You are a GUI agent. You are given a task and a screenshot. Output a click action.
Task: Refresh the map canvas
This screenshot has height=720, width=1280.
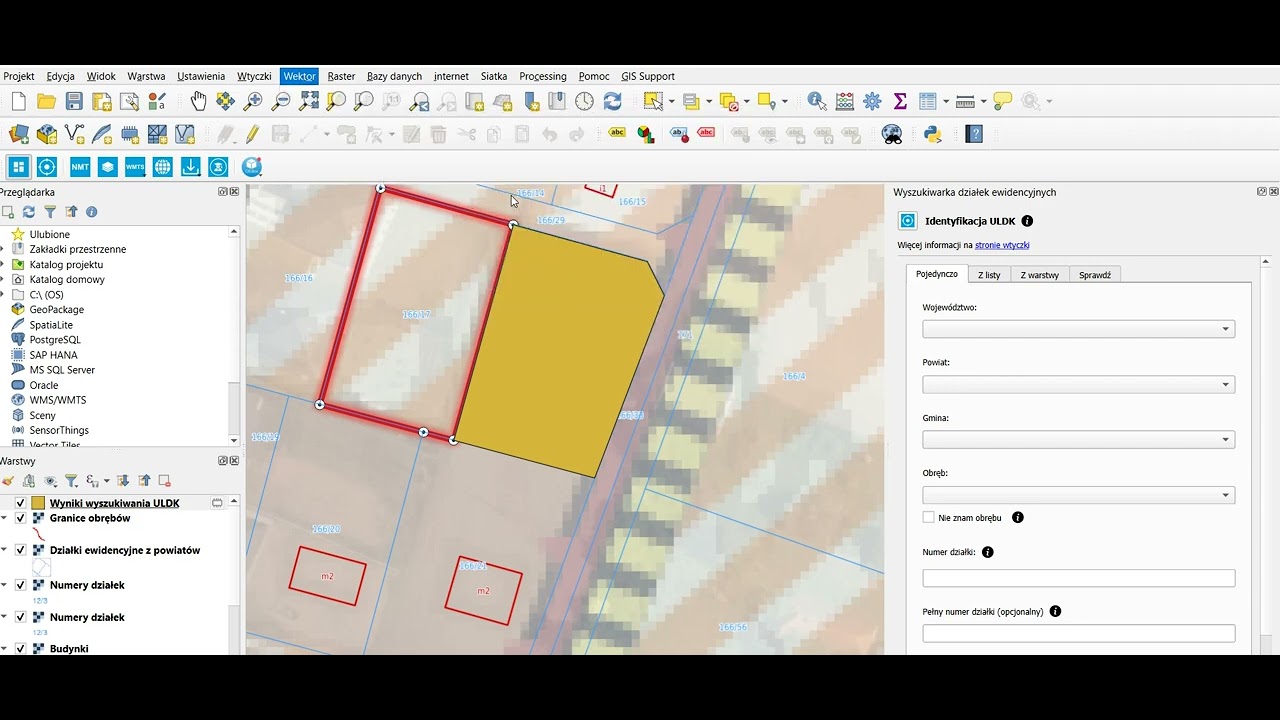pos(612,101)
